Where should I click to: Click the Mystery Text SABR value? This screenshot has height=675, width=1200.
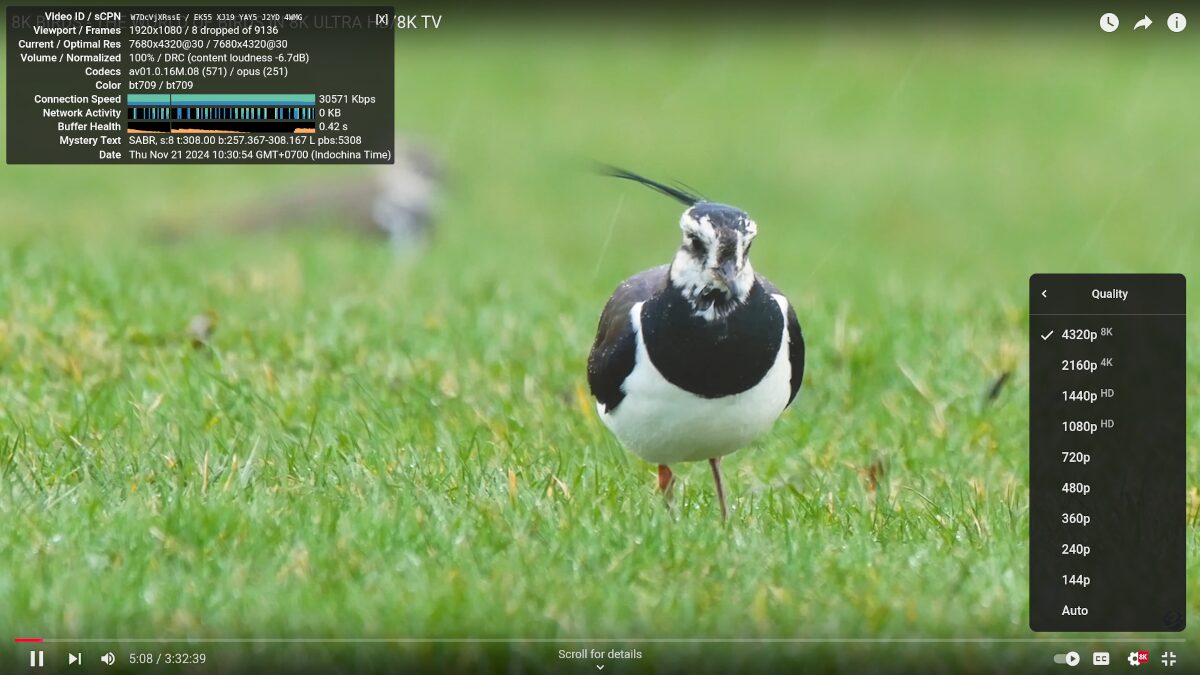(x=245, y=141)
